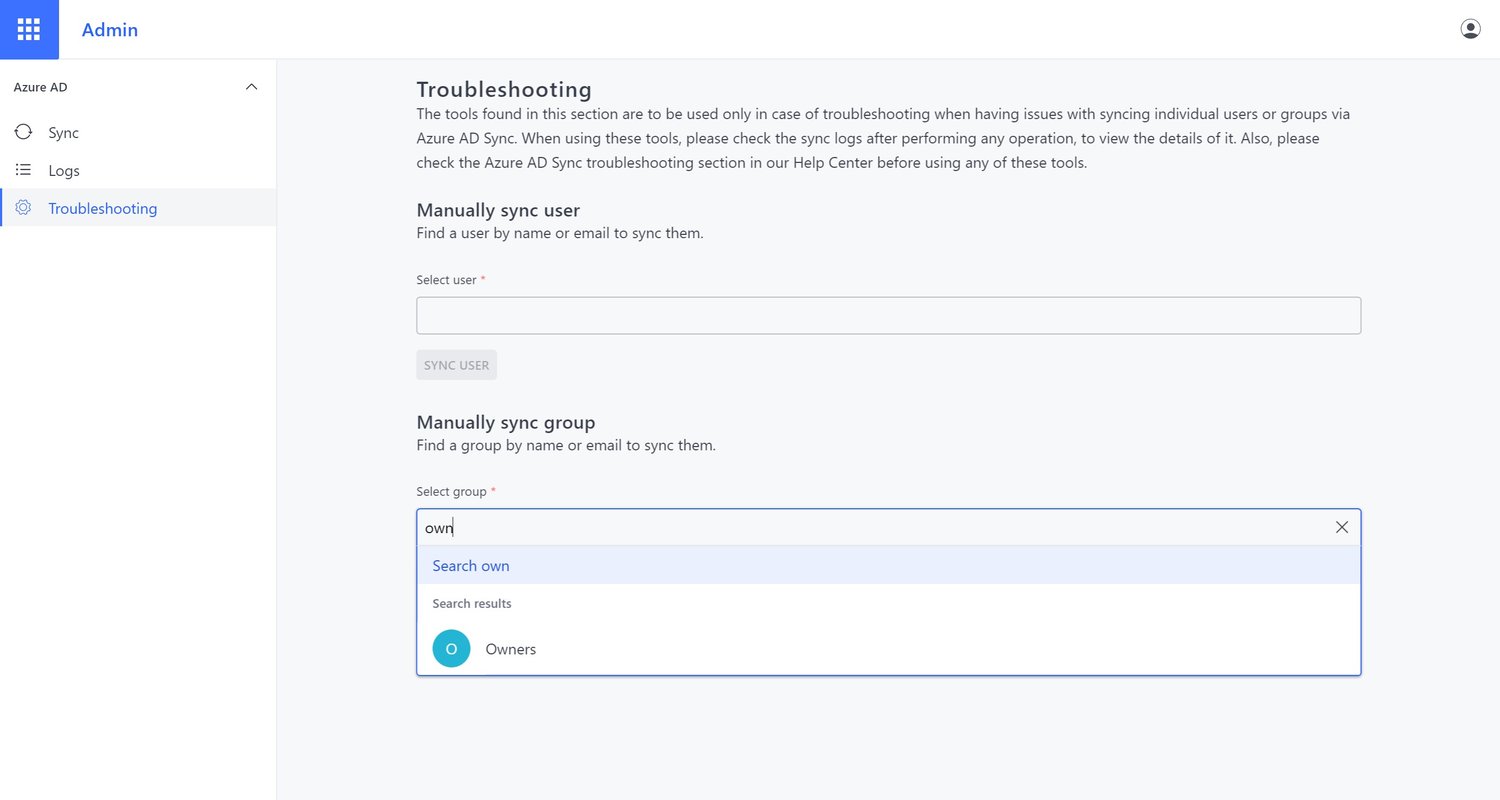Click the Search own option
Image resolution: width=1500 pixels, height=800 pixels.
pyautogui.click(x=470, y=565)
